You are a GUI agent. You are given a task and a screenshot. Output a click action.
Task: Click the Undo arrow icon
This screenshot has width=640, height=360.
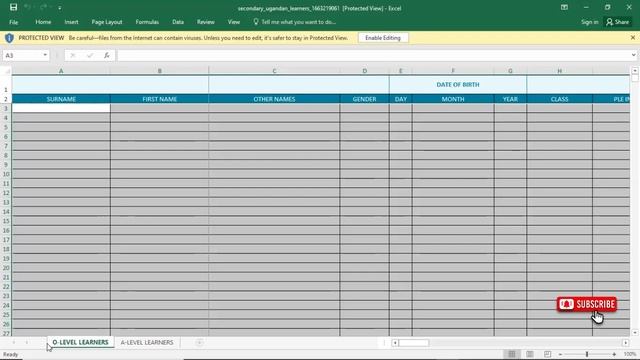(x=28, y=7)
